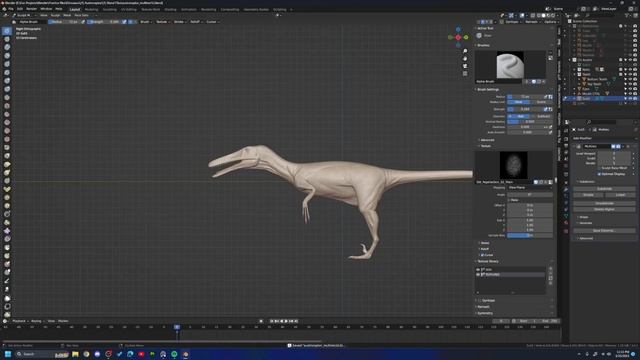
Task: Expand the Symmetry panel in sidebar
Action: tap(485, 313)
